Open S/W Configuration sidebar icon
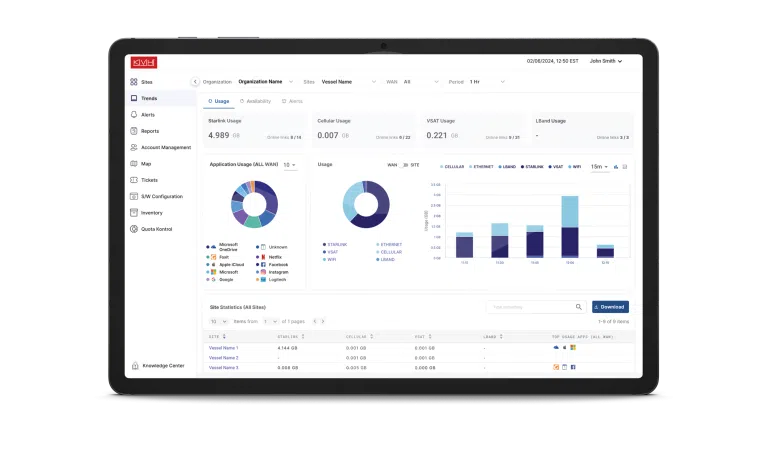The height and width of the screenshot is (462, 768). tap(134, 196)
